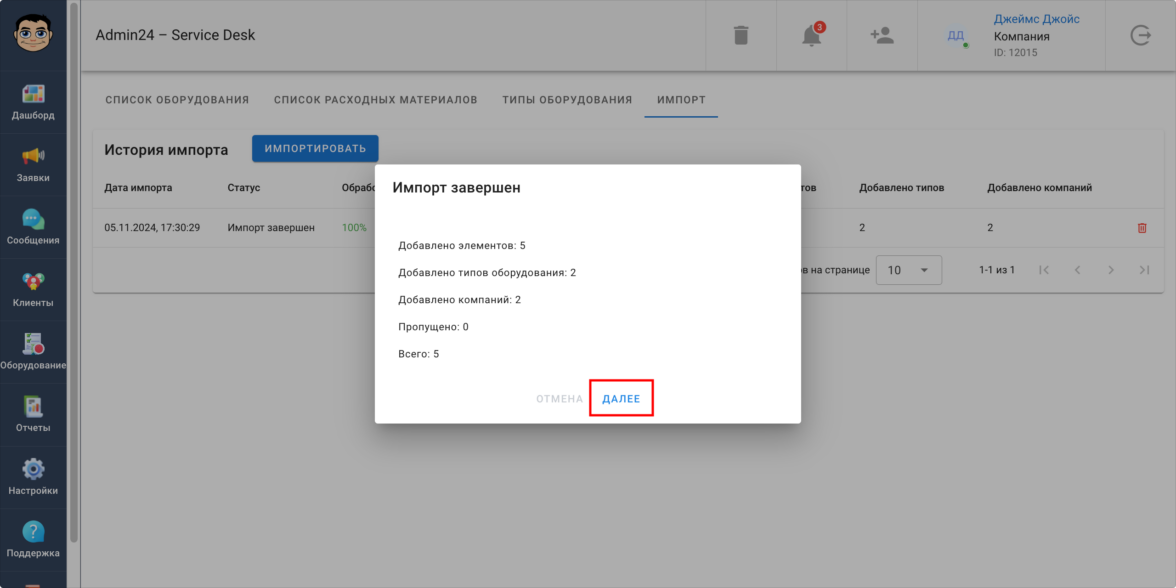The height and width of the screenshot is (588, 1176).
Task: Open the Оборудование sidebar icon
Action: click(33, 344)
